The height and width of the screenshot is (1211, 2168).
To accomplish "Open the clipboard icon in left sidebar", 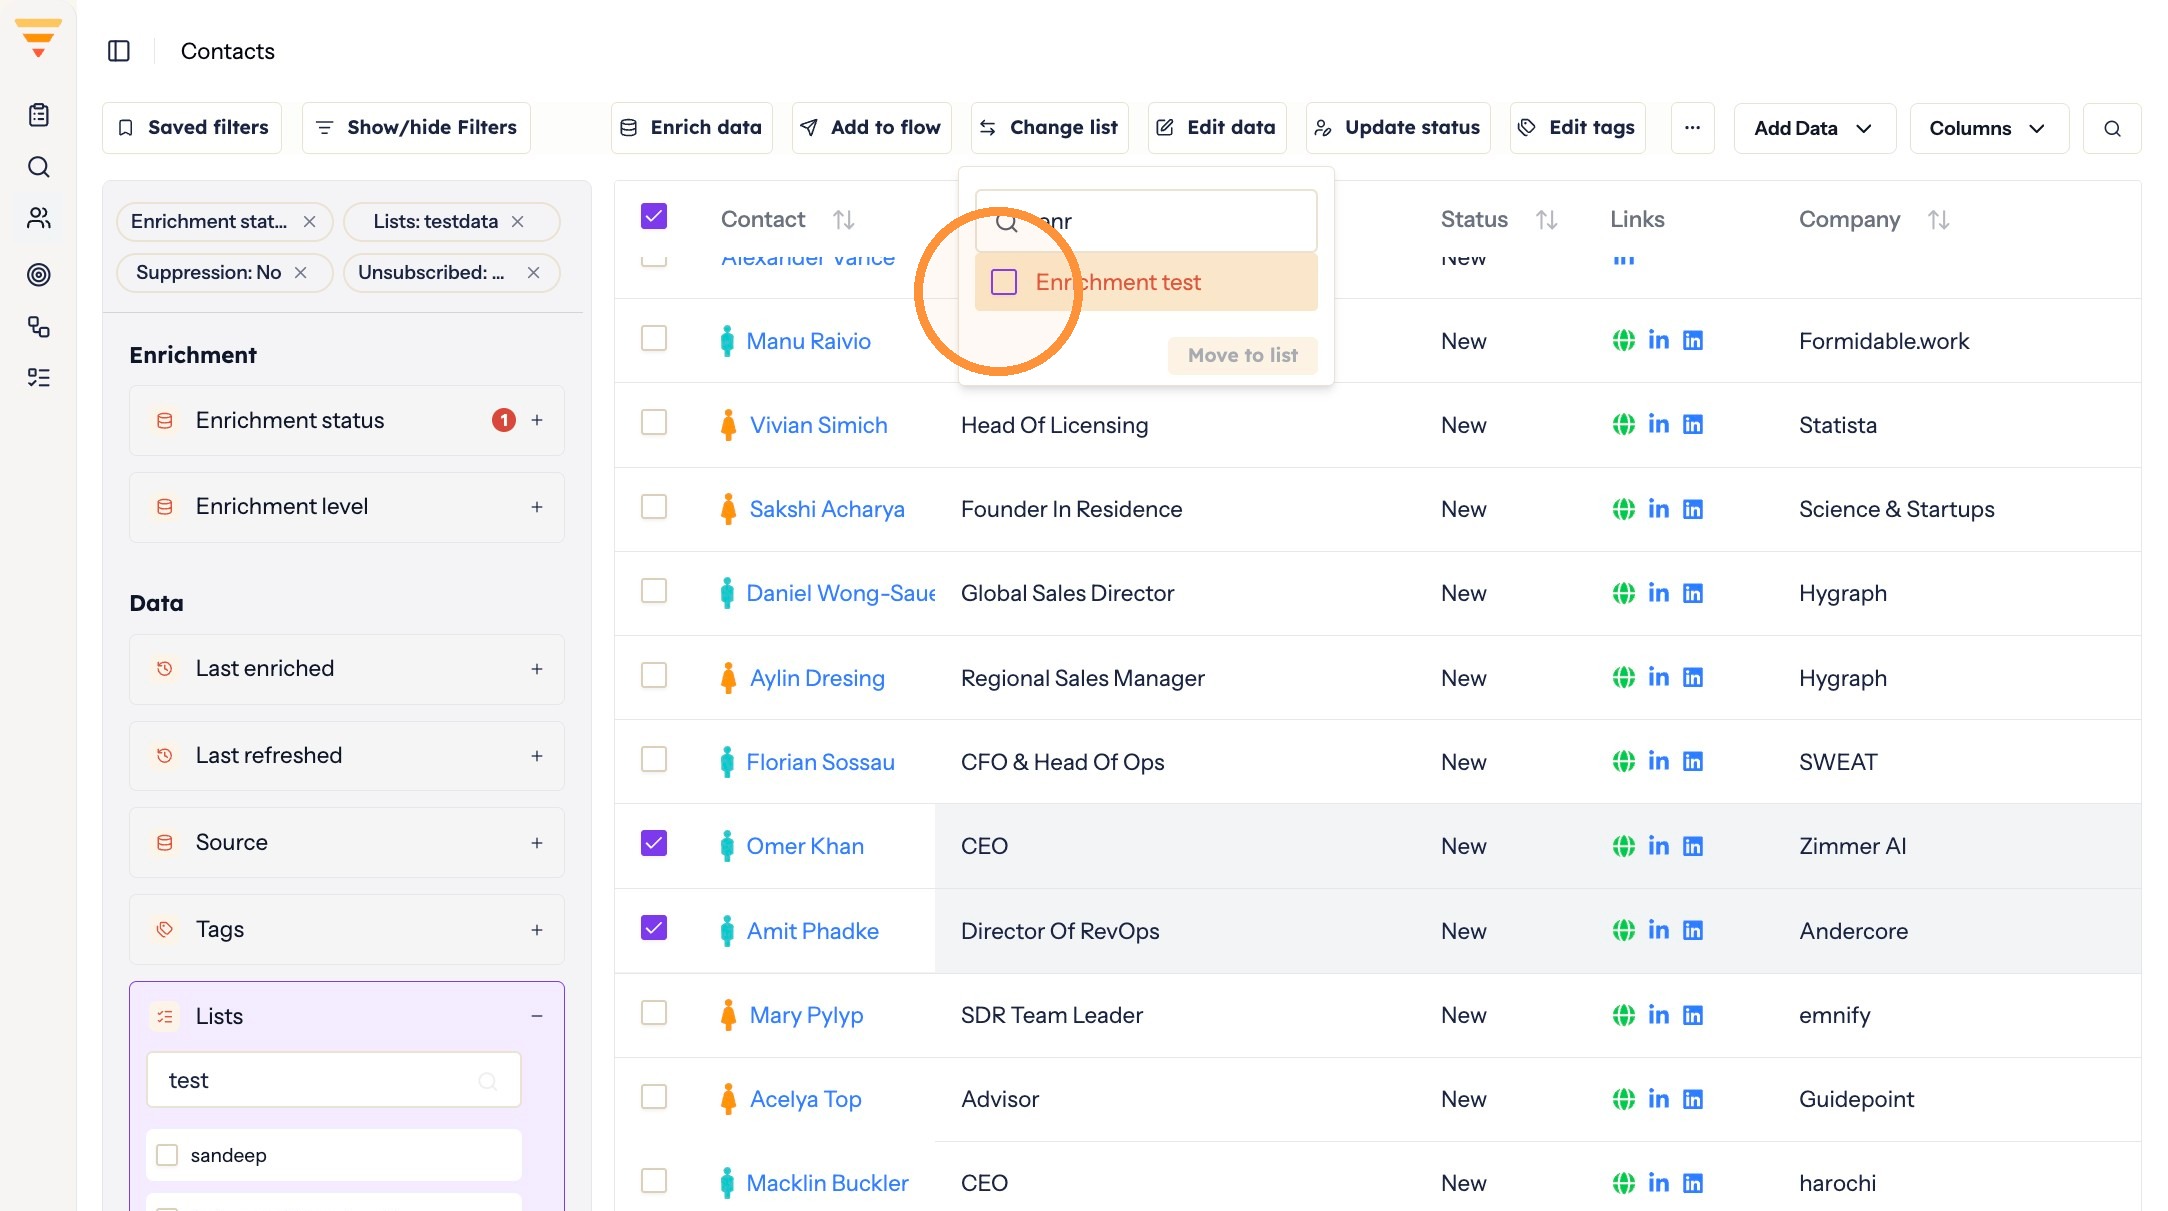I will click(39, 115).
